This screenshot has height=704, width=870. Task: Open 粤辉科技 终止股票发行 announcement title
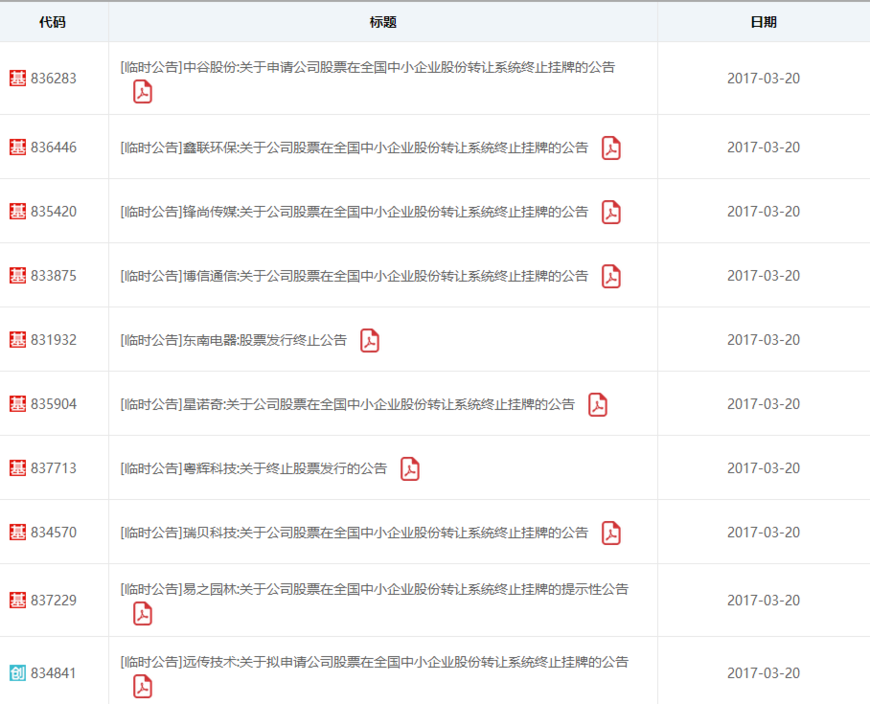tap(254, 469)
